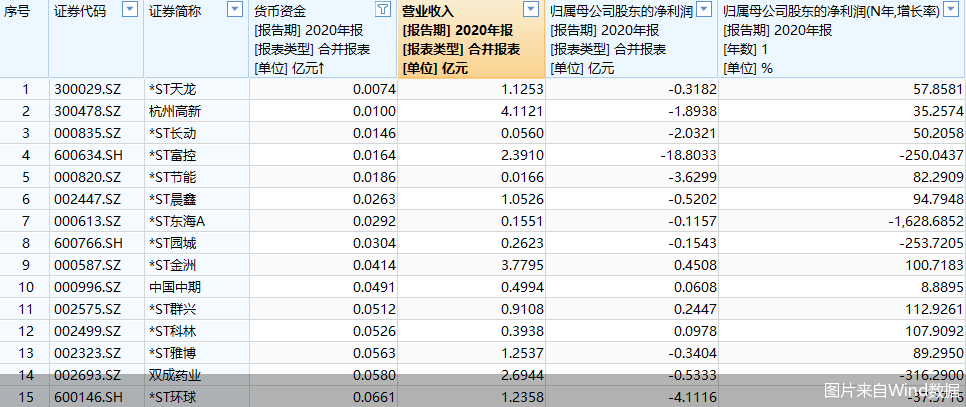
Task: Open the 归属母公司股东的净利润 column dropdown arrow
Action: coord(704,9)
